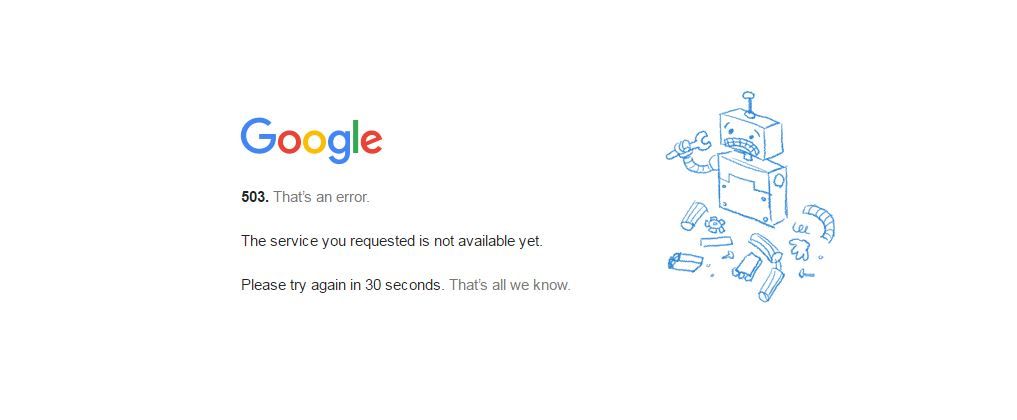
Task: Click the green letter l in logo
Action: tap(355, 136)
